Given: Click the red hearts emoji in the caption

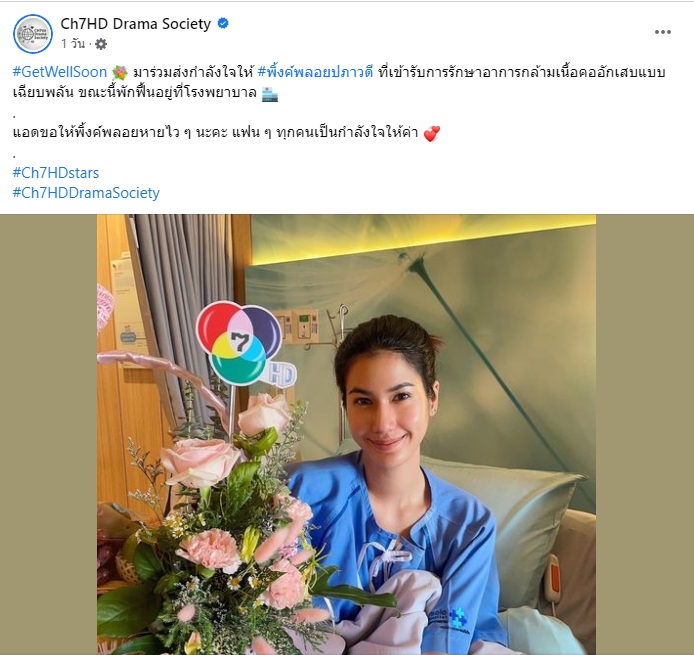Looking at the screenshot, I should tap(432, 133).
